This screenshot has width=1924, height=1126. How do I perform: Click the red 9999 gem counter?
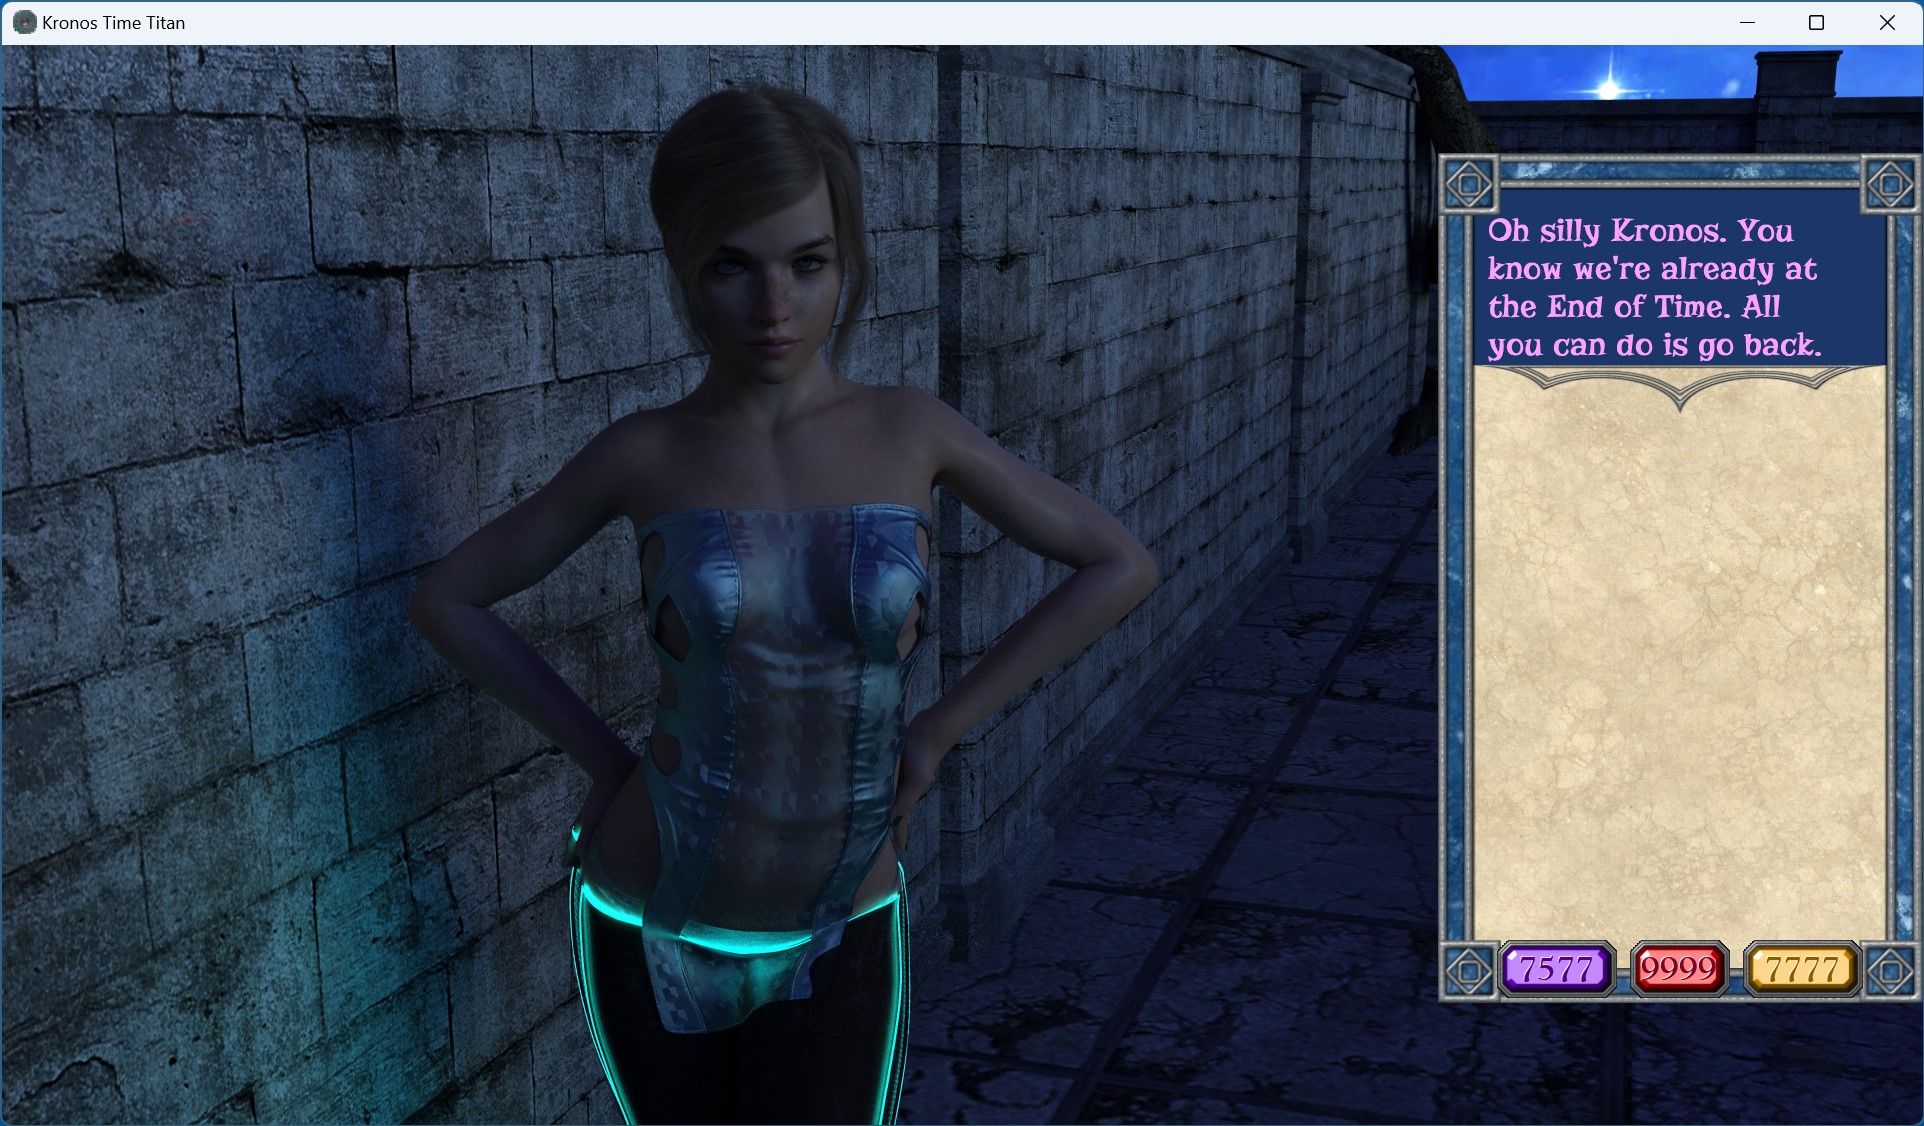pyautogui.click(x=1679, y=968)
